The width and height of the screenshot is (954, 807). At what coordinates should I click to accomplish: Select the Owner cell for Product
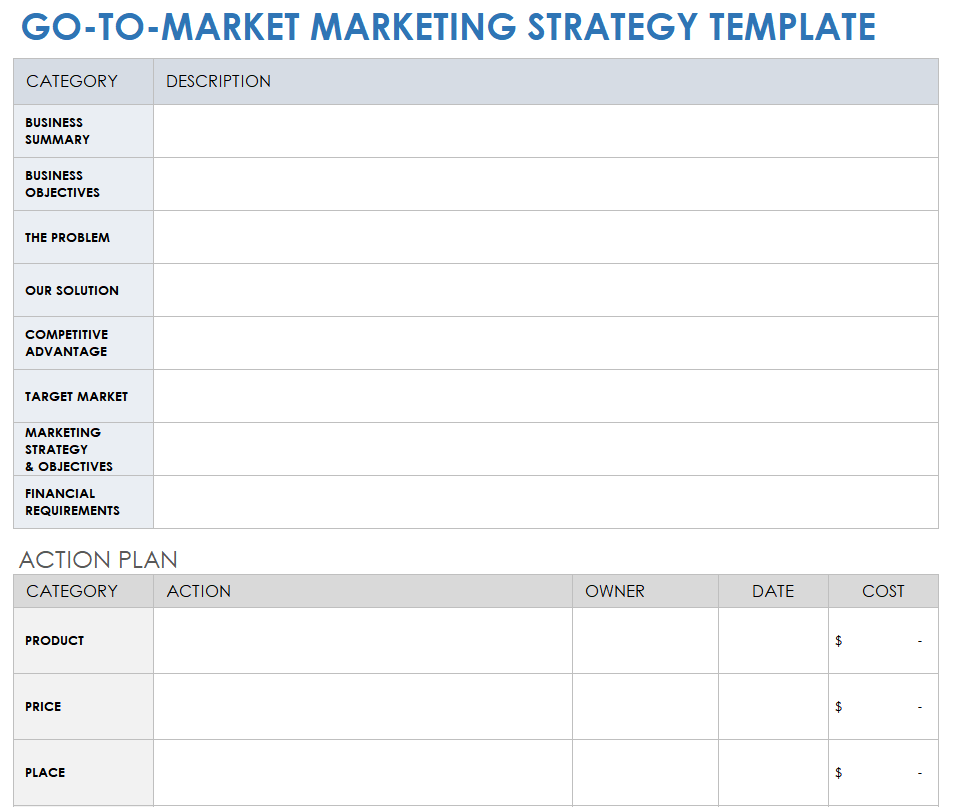coord(645,640)
